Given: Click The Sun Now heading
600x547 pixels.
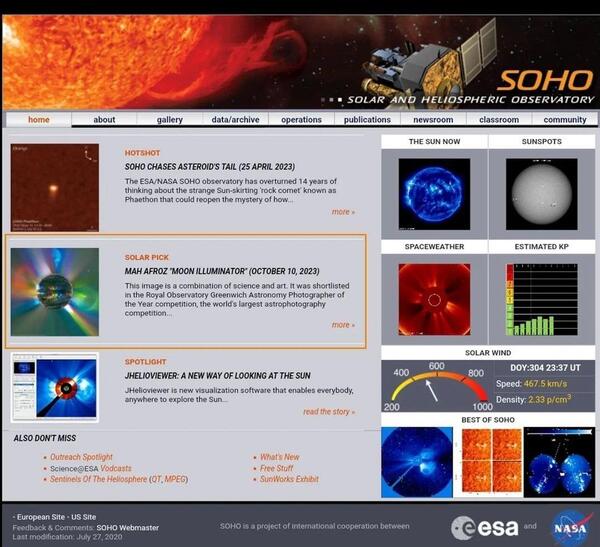Looking at the screenshot, I should [x=434, y=142].
